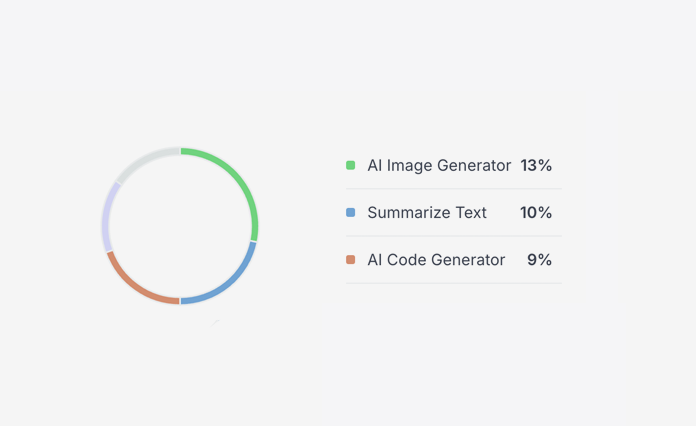Image resolution: width=696 pixels, height=426 pixels.
Task: Click the divider line below AI Image Generator
Action: click(454, 188)
